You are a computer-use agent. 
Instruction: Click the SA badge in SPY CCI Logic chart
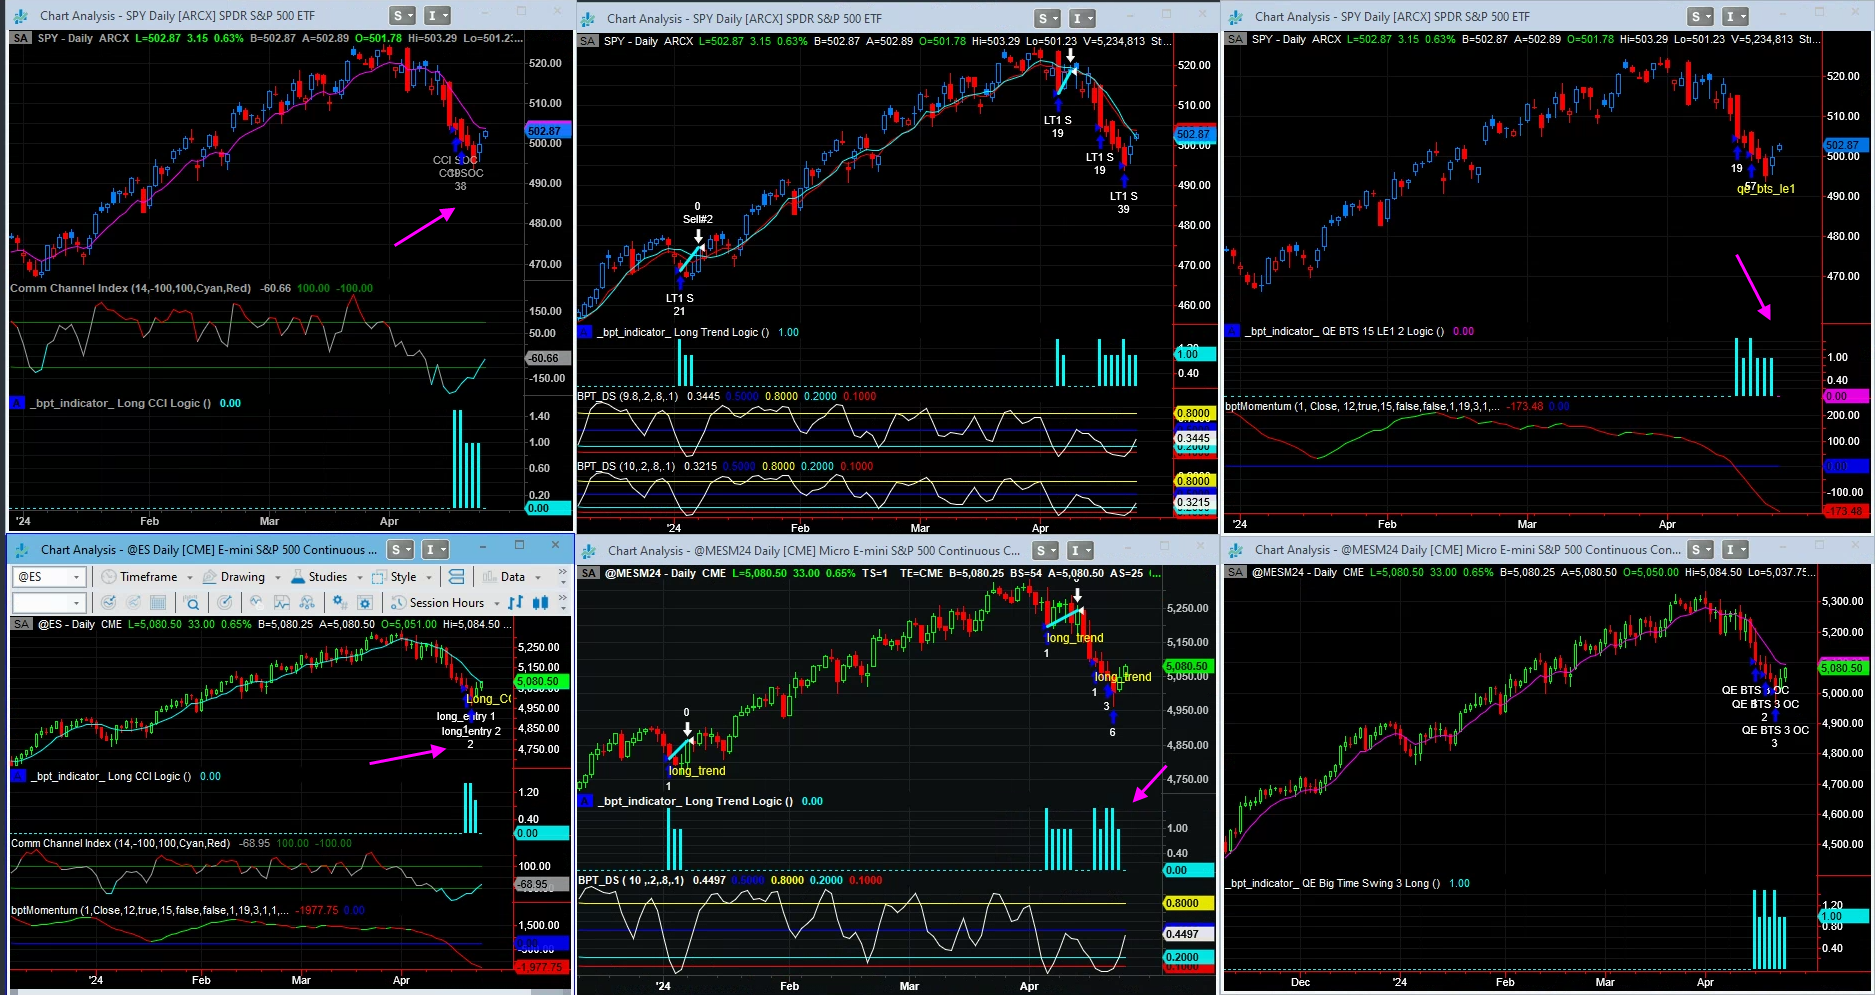tap(21, 38)
